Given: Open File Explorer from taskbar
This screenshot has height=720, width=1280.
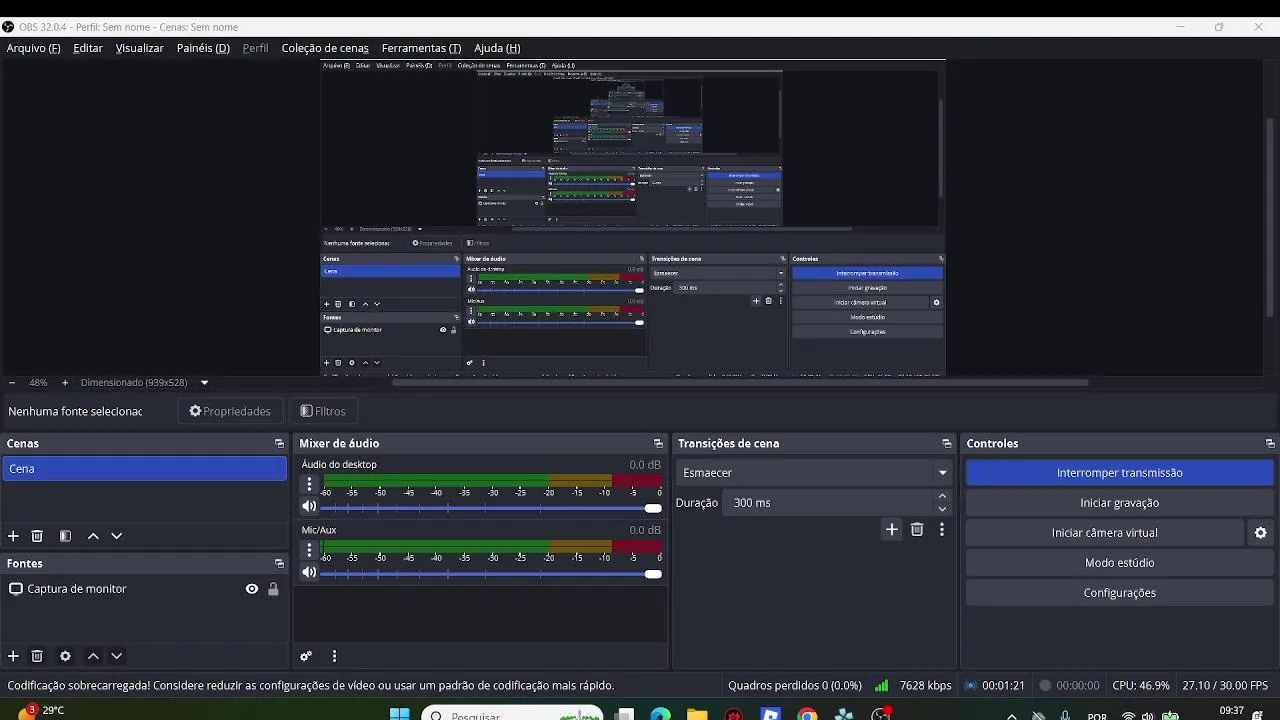Looking at the screenshot, I should 697,714.
